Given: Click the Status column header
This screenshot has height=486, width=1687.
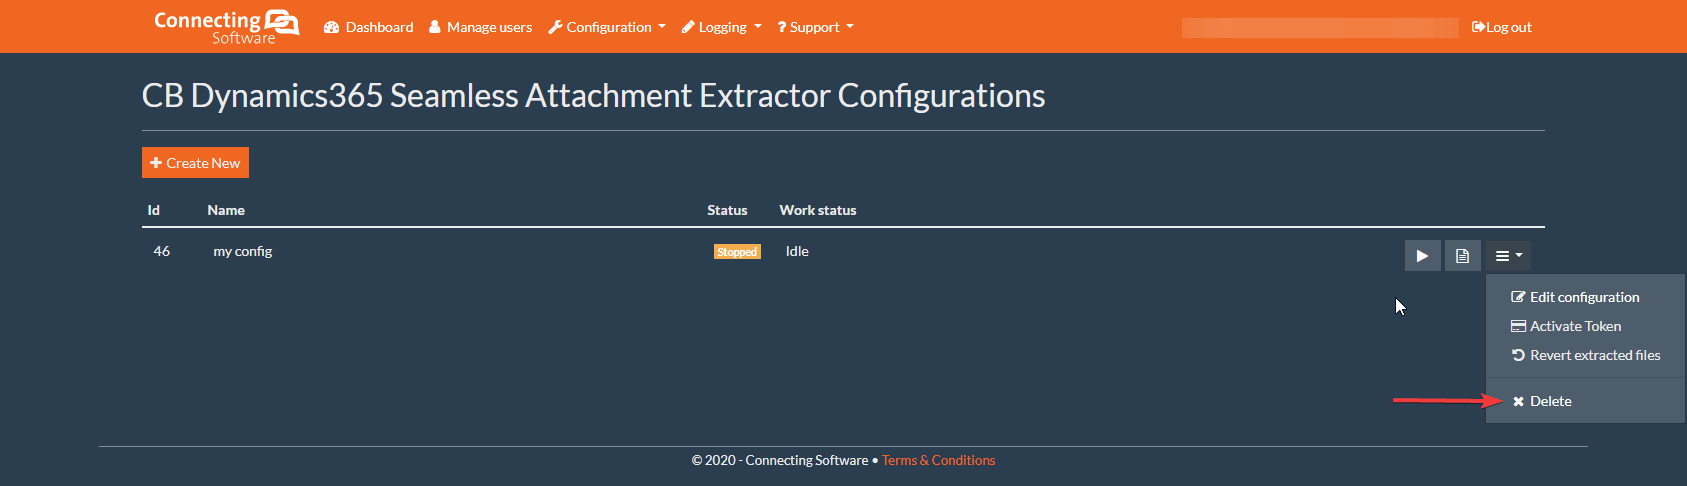Looking at the screenshot, I should tap(727, 210).
